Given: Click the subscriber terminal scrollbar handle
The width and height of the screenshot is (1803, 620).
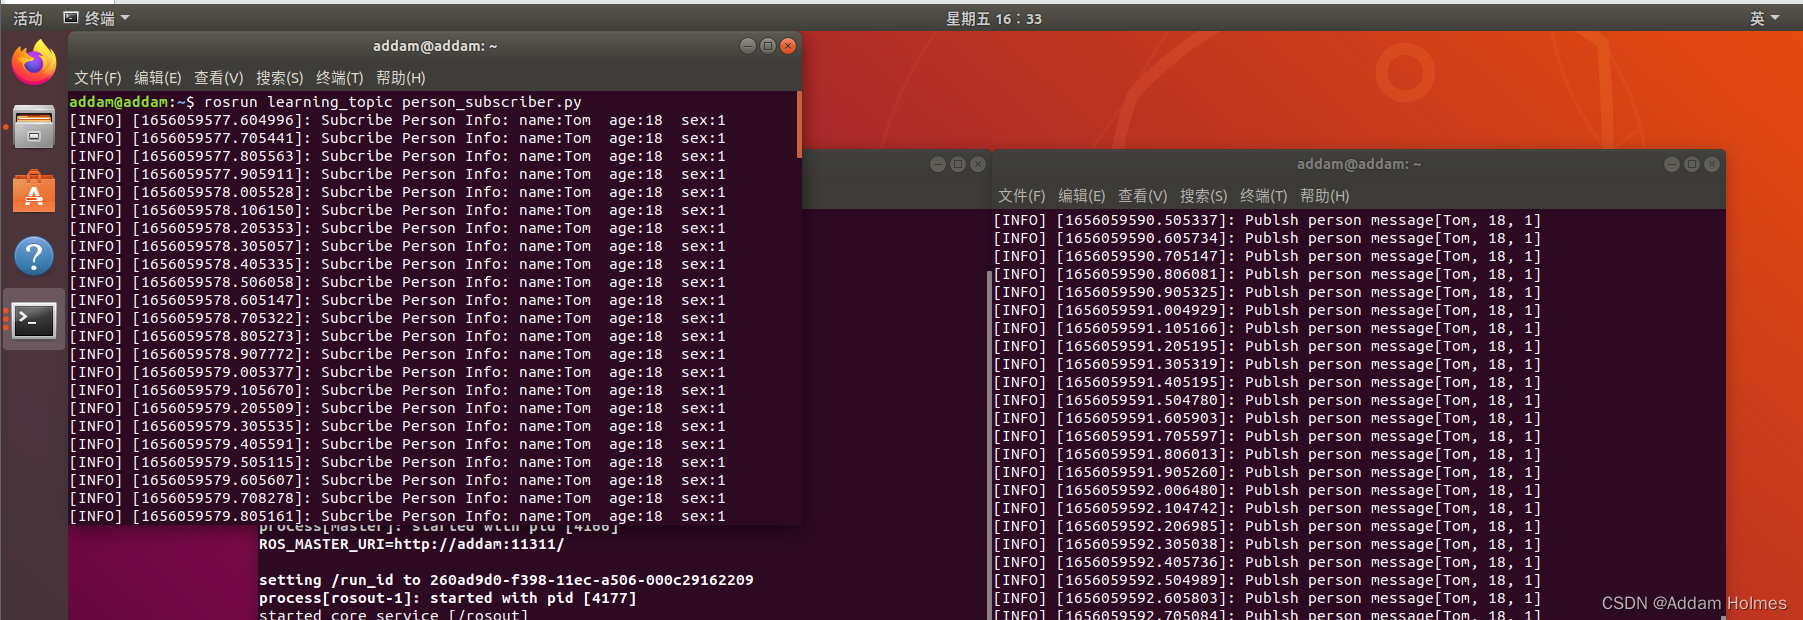Looking at the screenshot, I should coord(799,125).
